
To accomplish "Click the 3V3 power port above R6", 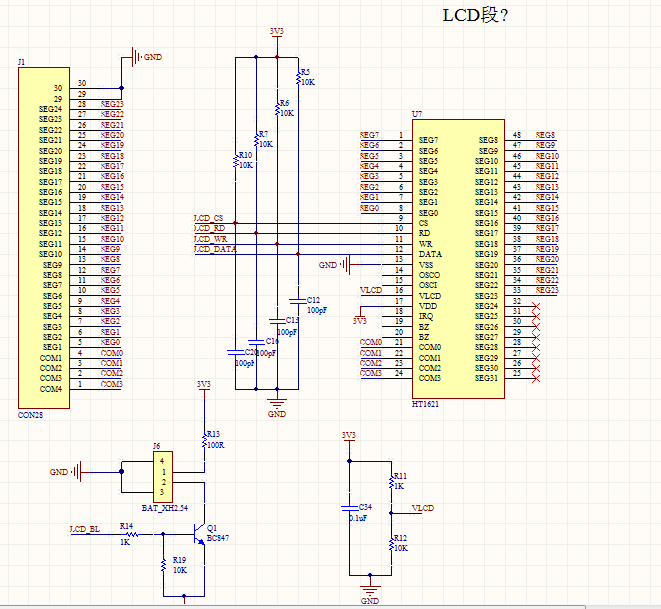I will (277, 34).
